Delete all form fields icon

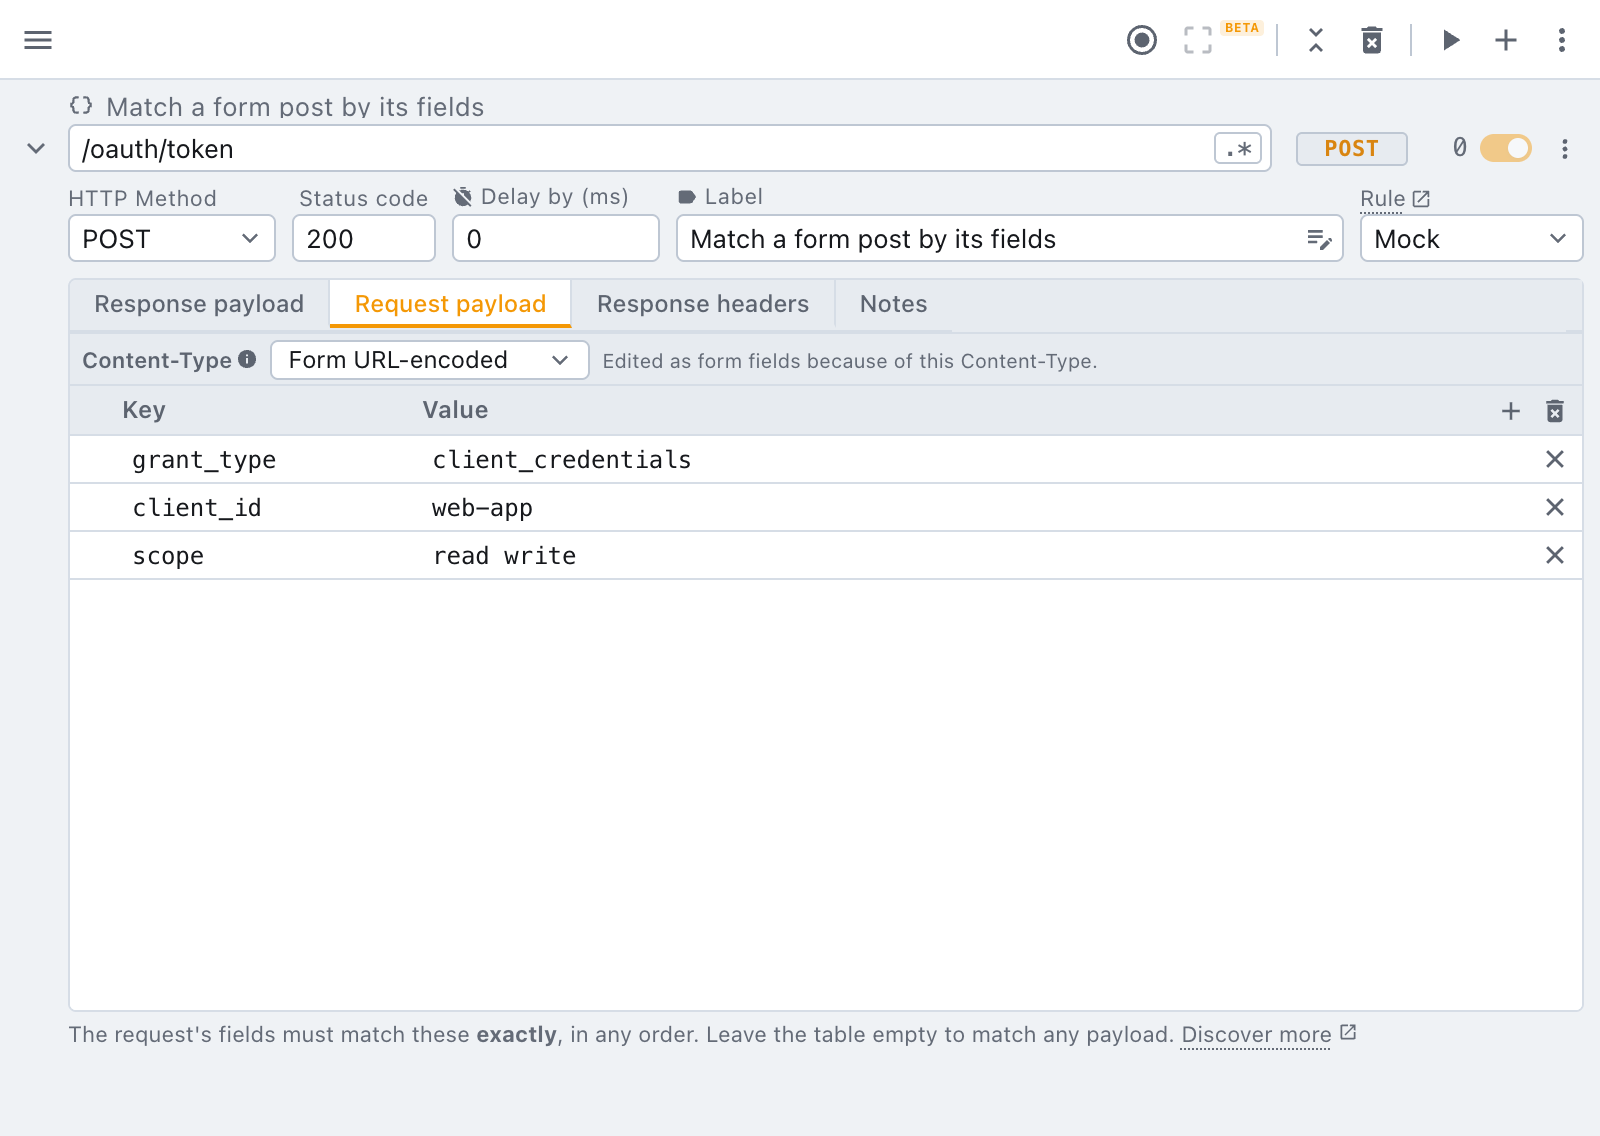[1555, 411]
